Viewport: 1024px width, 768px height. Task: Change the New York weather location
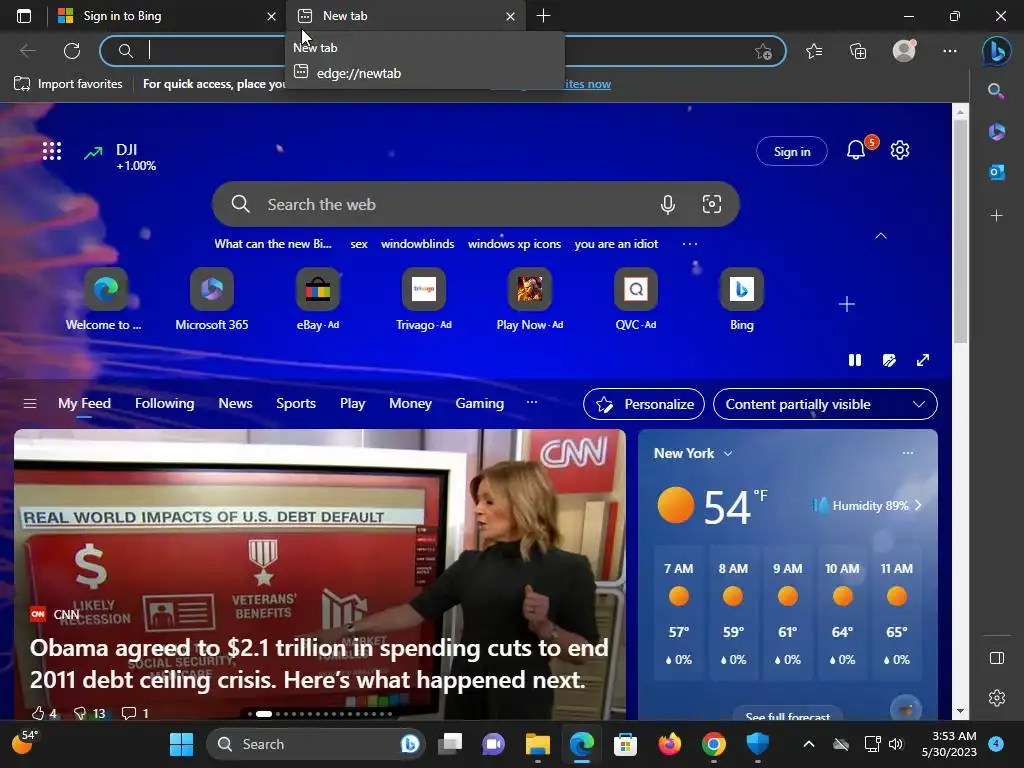[693, 453]
